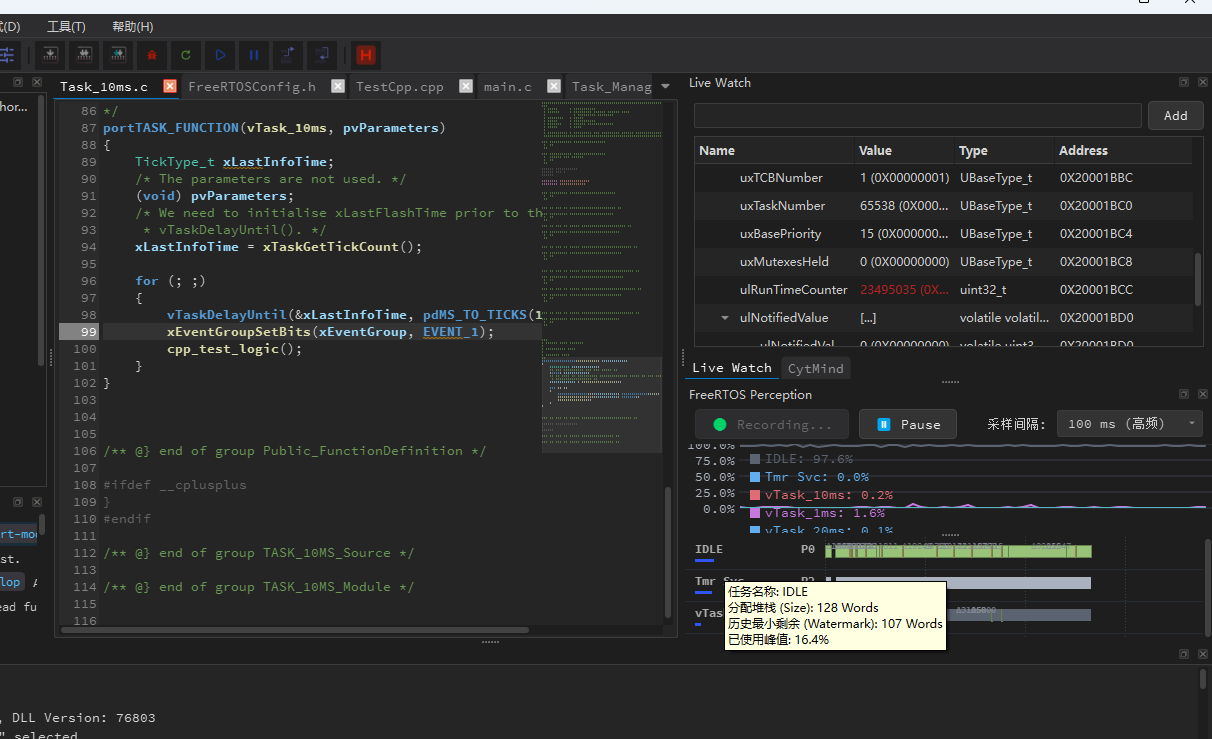Click the blue run (play) toolbar icon
The image size is (1212, 739).
pyautogui.click(x=220, y=55)
